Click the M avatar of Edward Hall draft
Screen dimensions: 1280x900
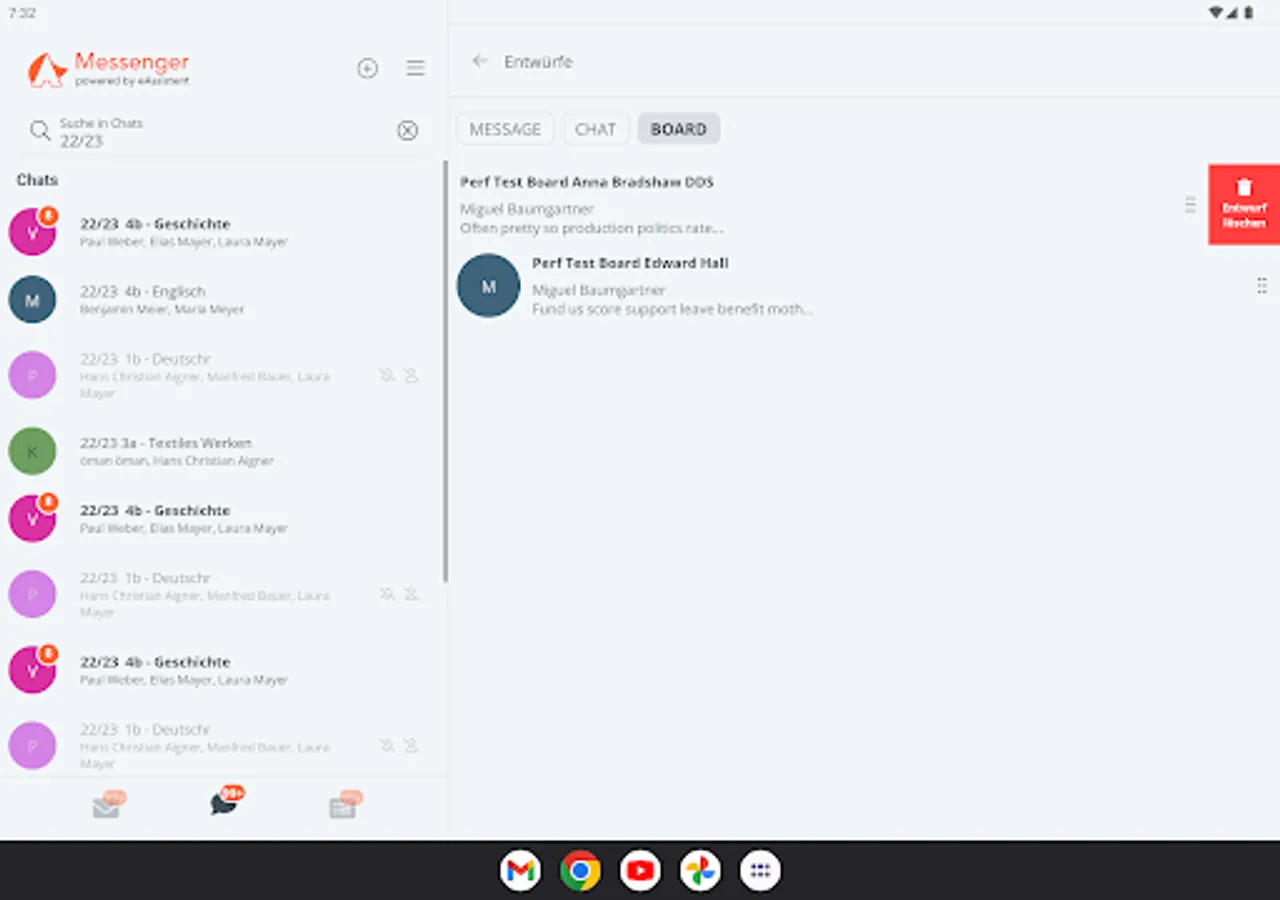(488, 286)
